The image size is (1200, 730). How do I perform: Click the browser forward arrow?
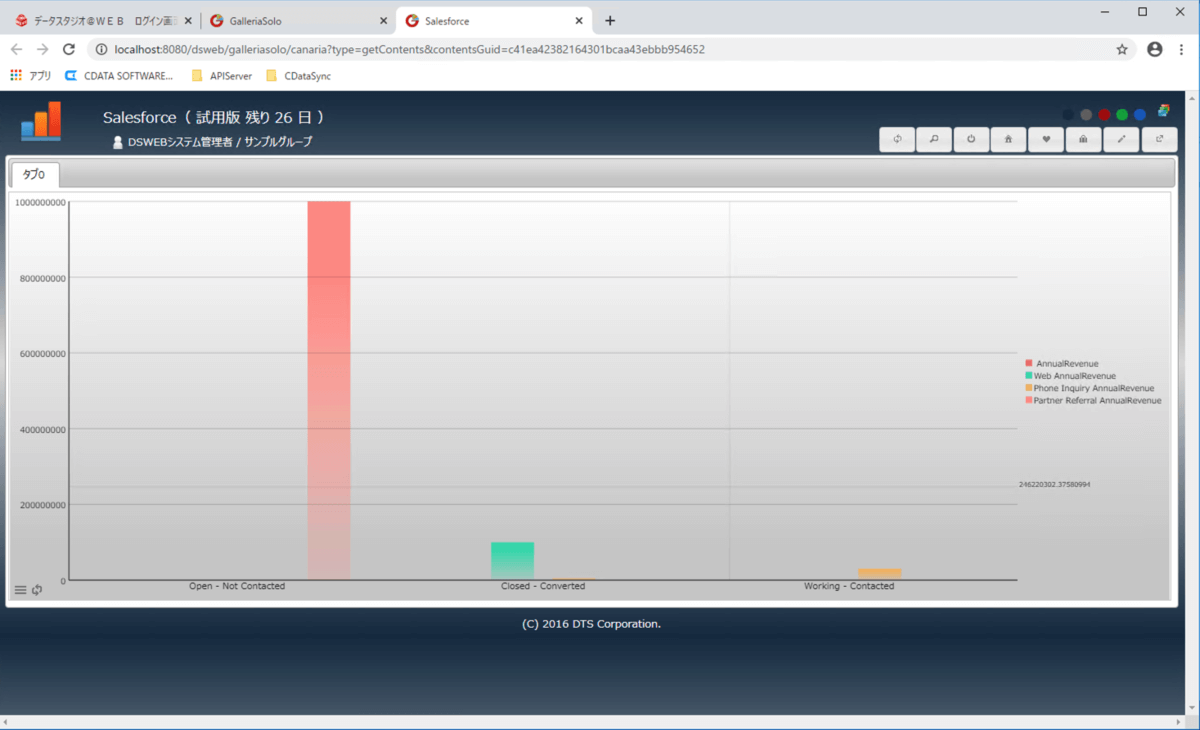tap(42, 49)
